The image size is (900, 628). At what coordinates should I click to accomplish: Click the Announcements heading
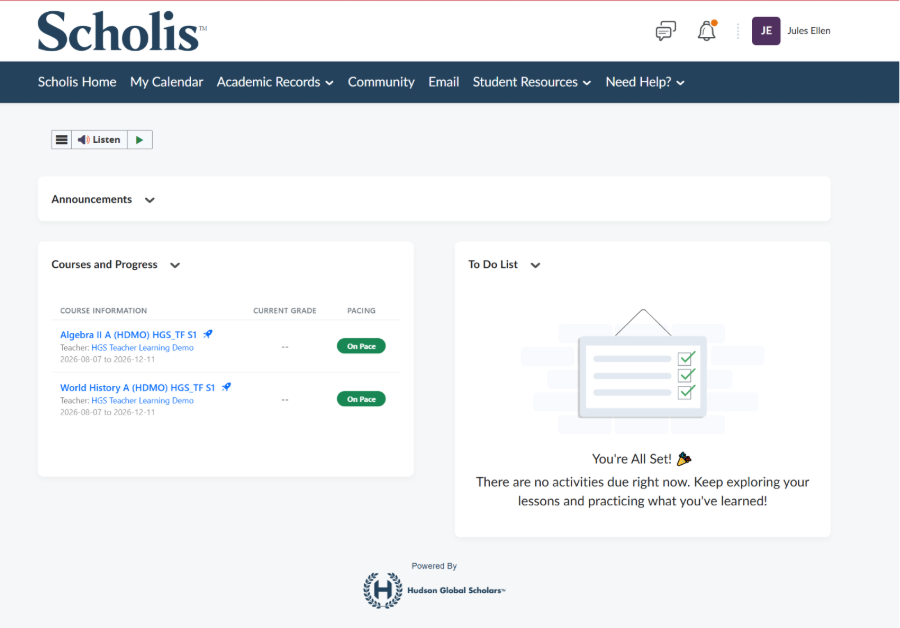click(92, 199)
